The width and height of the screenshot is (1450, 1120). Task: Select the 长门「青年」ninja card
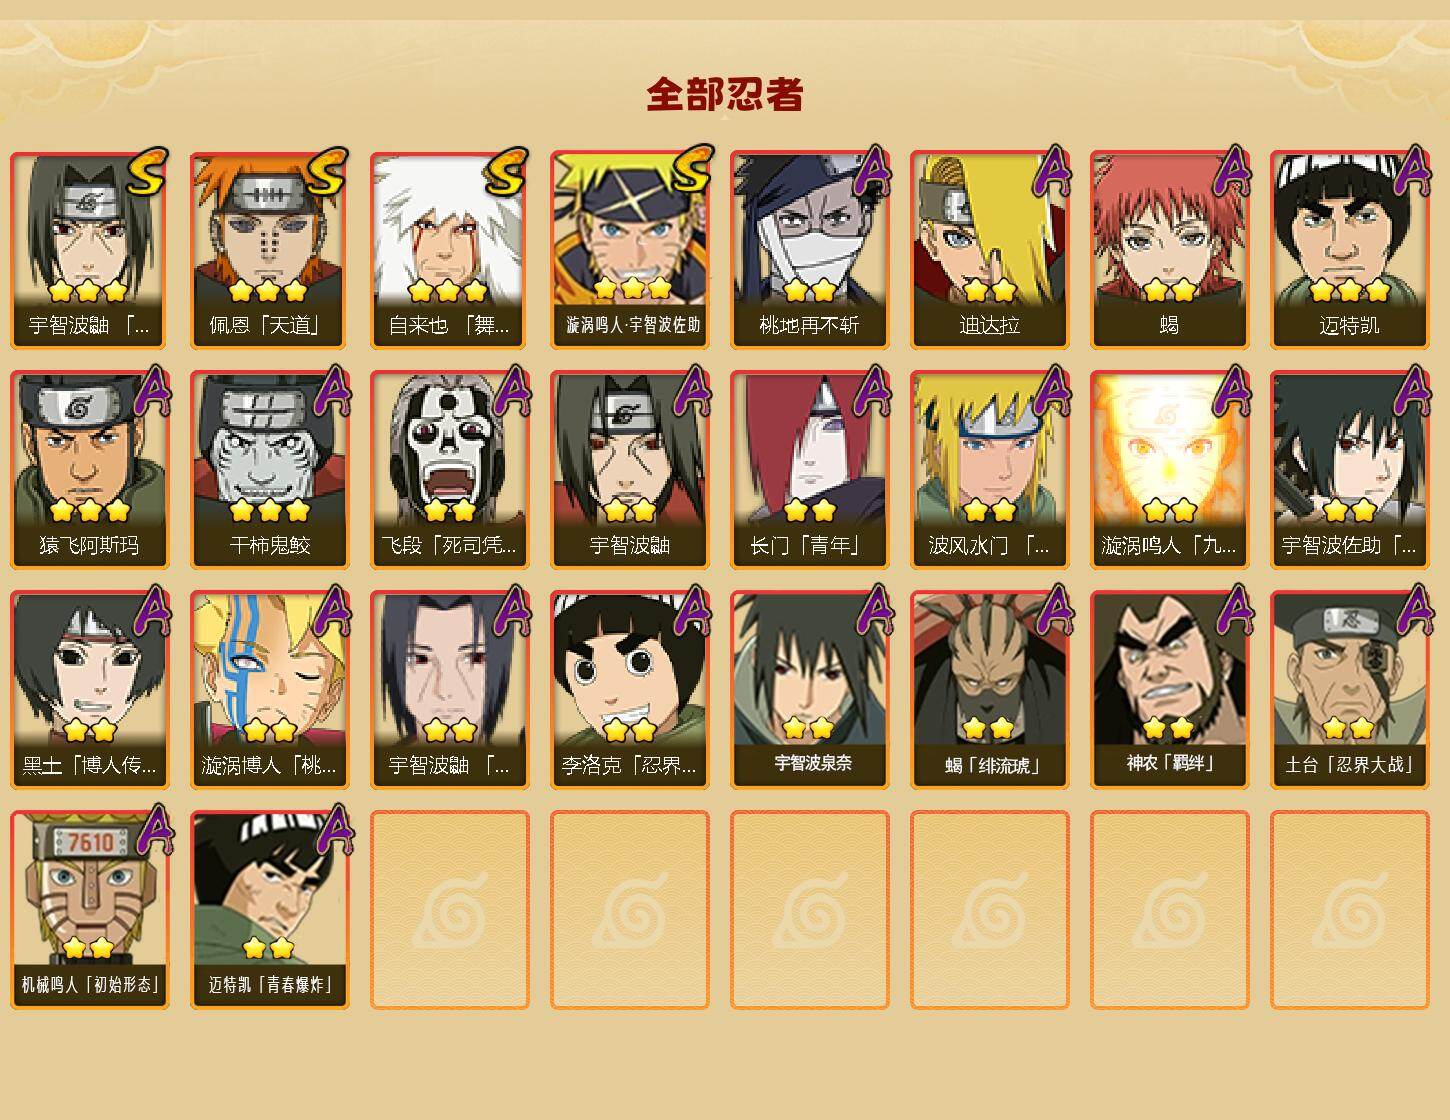point(810,470)
